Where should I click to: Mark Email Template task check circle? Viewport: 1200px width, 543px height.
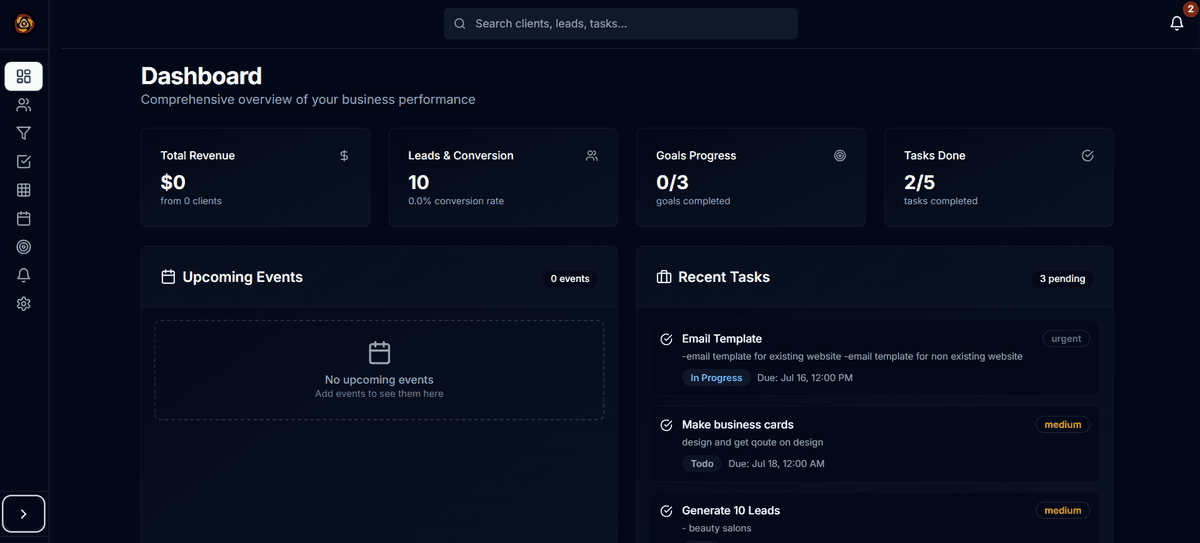(666, 339)
